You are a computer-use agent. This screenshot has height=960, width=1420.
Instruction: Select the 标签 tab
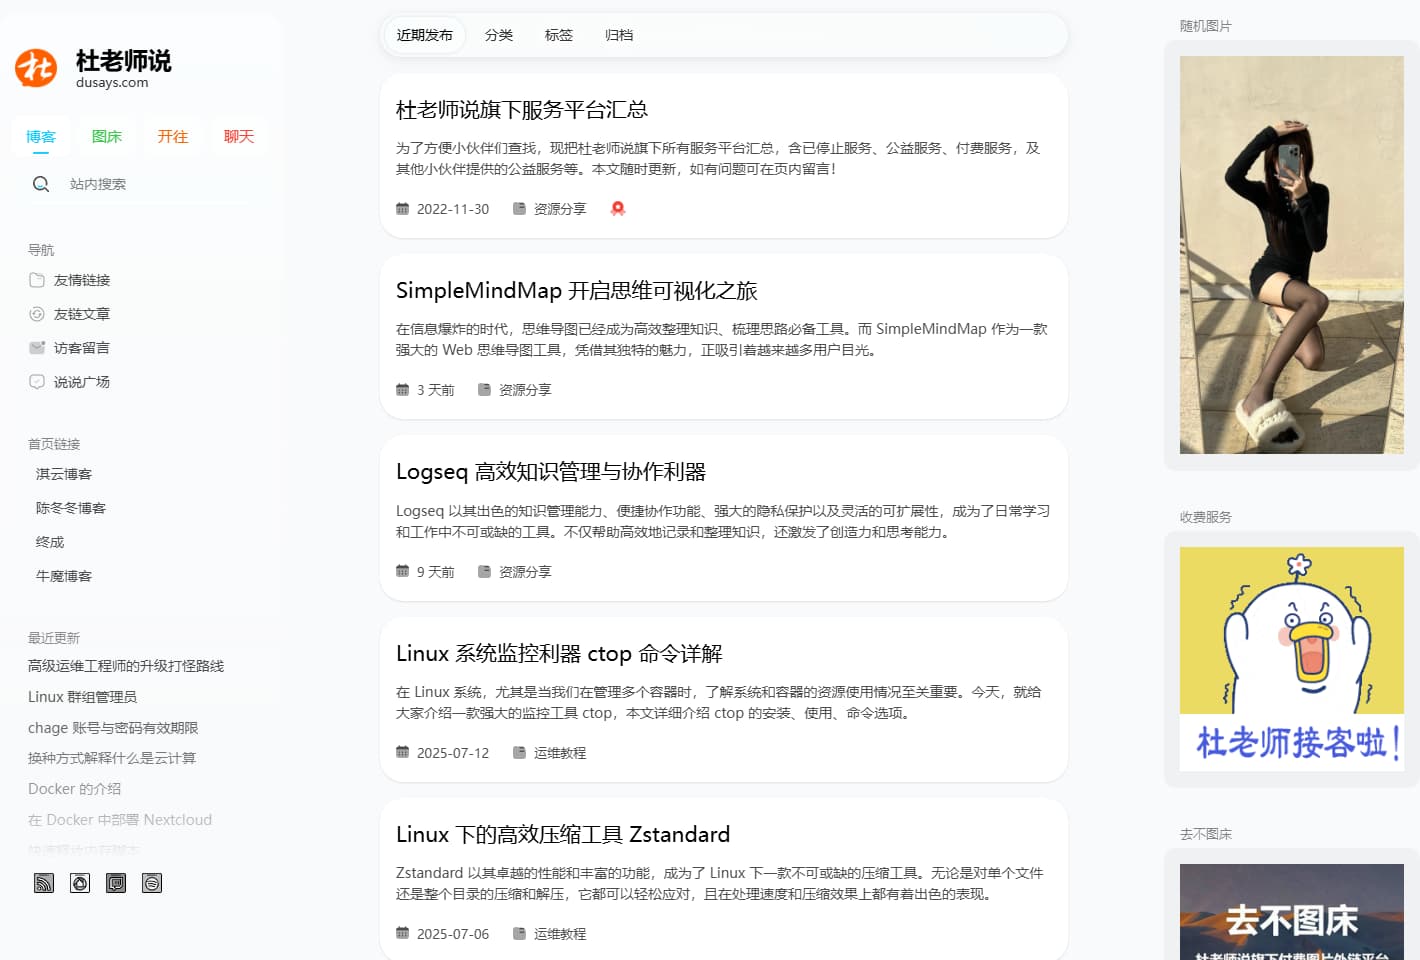(558, 34)
